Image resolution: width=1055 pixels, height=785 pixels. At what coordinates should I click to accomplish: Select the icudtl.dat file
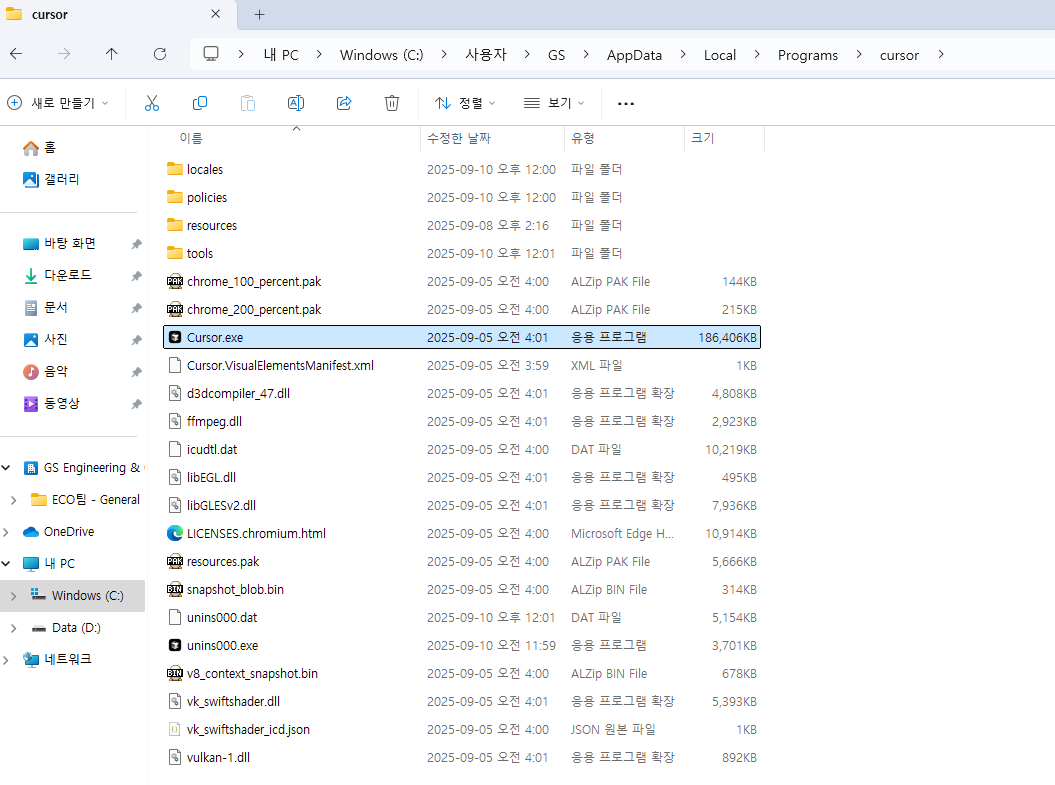(x=462, y=449)
